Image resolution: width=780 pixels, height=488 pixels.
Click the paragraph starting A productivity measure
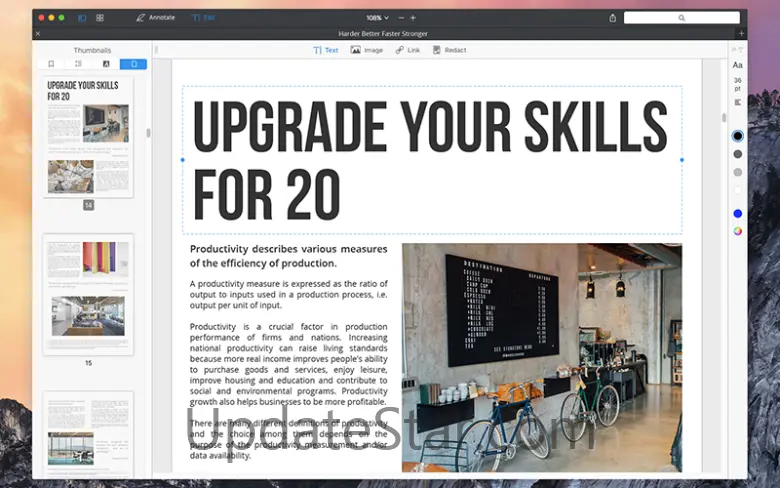coord(289,294)
